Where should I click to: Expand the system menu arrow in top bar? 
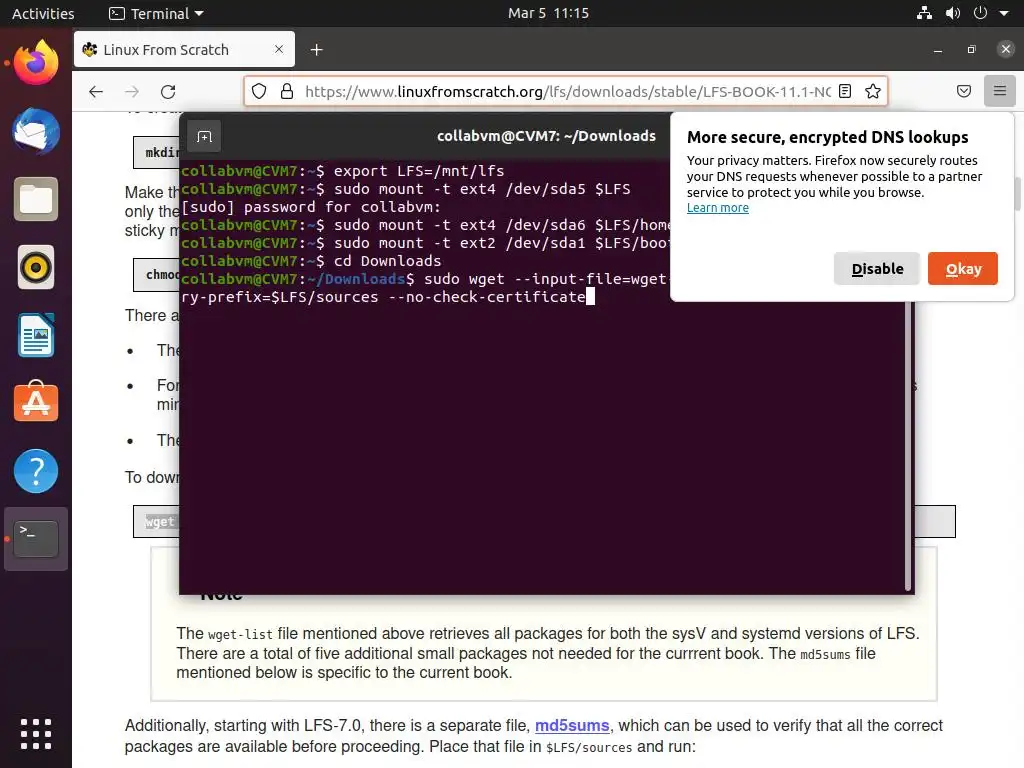point(1004,13)
